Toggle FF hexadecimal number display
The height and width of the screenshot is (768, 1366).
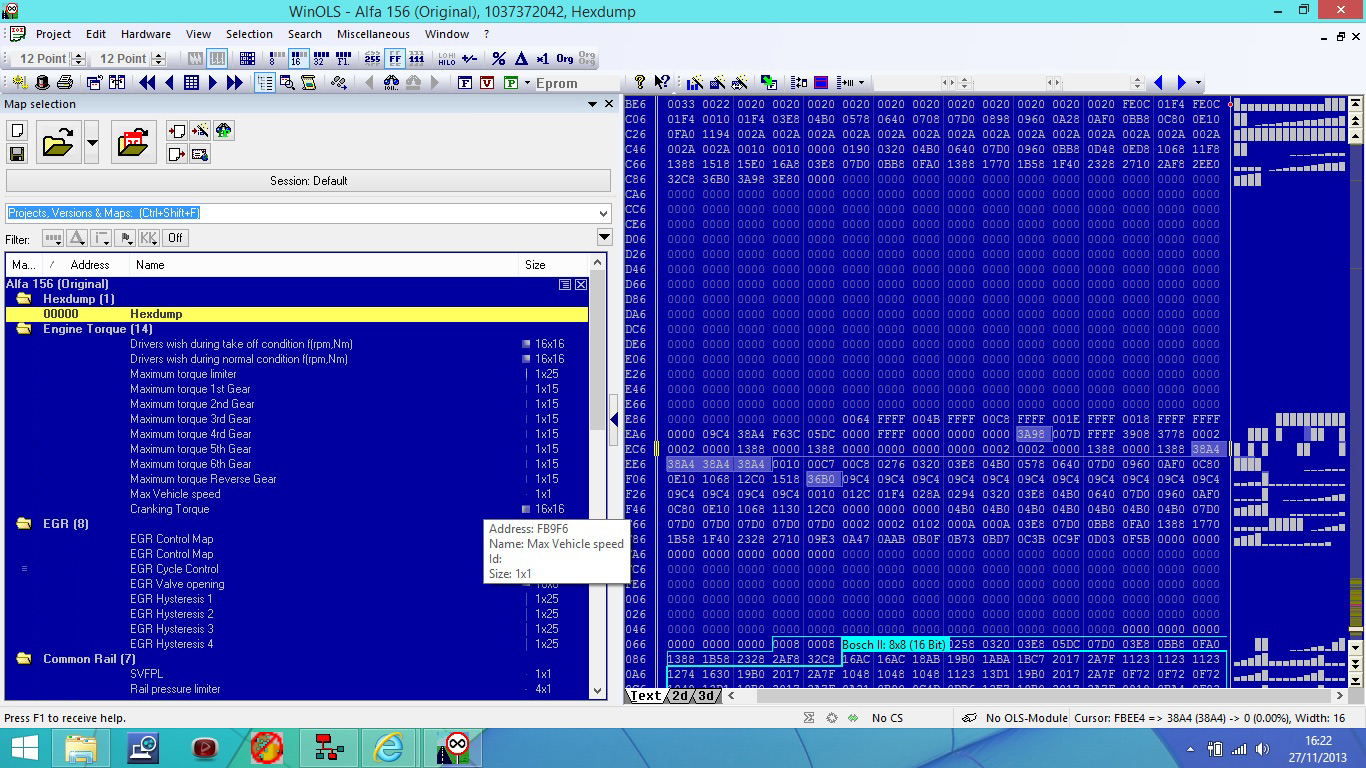tap(395, 59)
